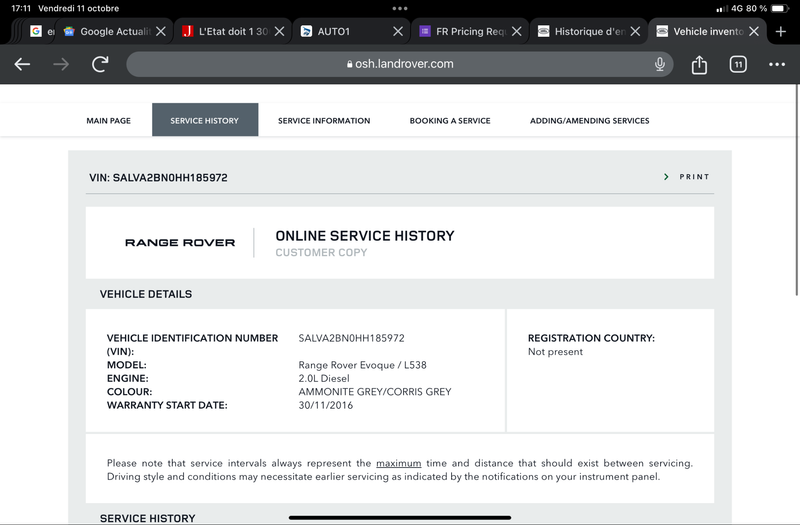Open the browser three-dot menu
This screenshot has height=525, width=800.
tap(777, 64)
